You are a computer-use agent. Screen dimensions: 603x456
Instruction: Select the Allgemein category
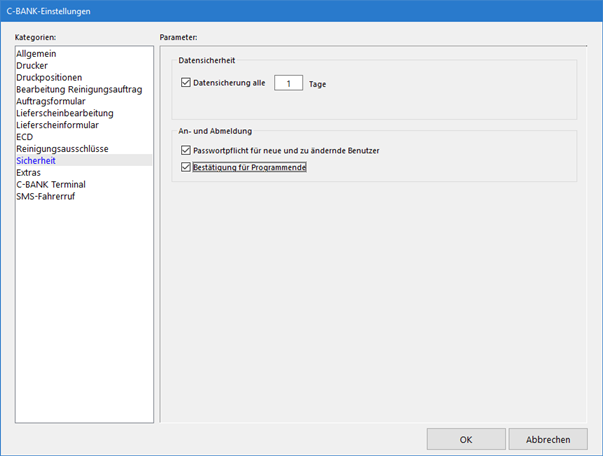point(38,53)
